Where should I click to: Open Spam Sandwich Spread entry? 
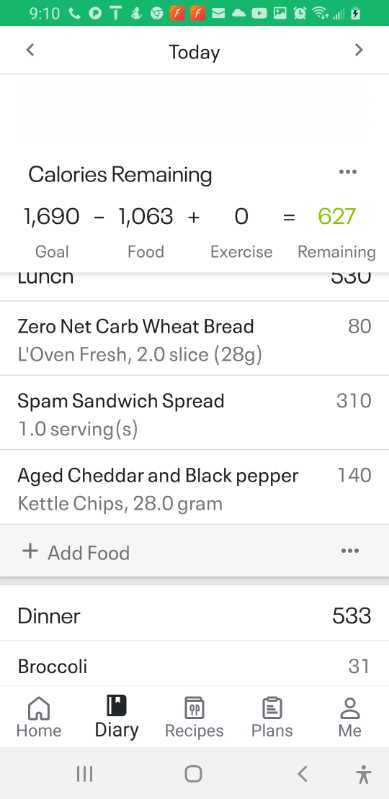194,413
